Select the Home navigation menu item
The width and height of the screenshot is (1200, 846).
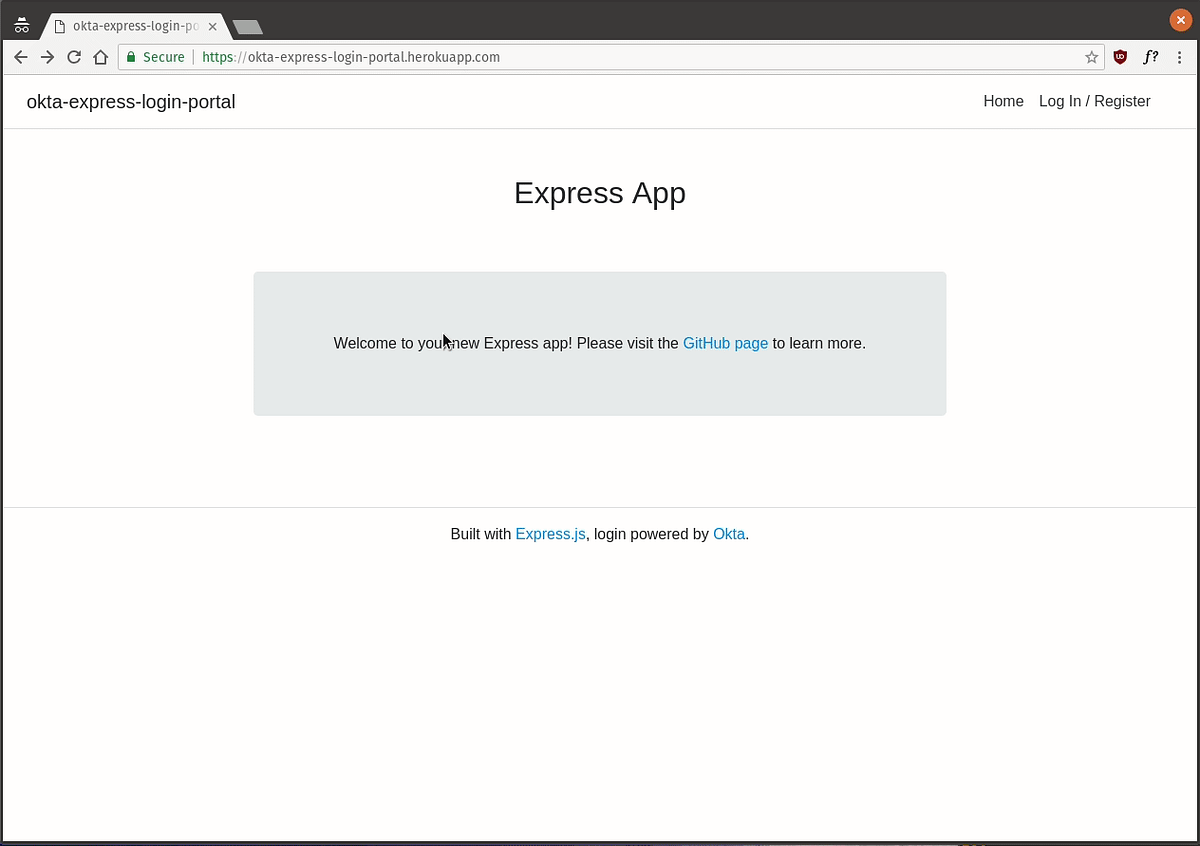1003,101
